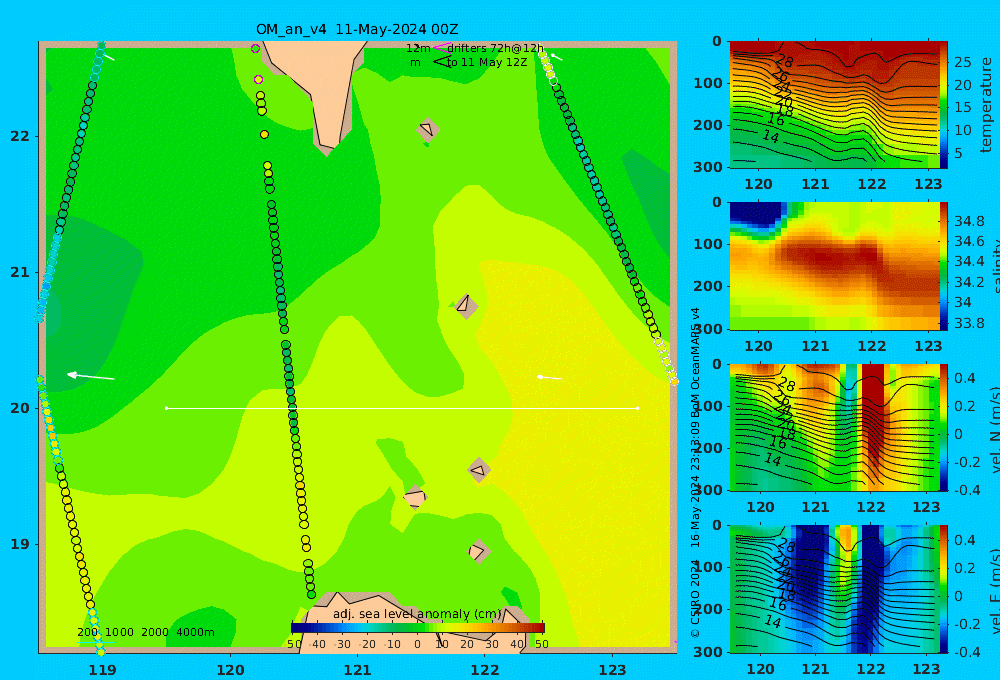
Task: Click the magenta drifter arrow in the legend
Action: [441, 47]
